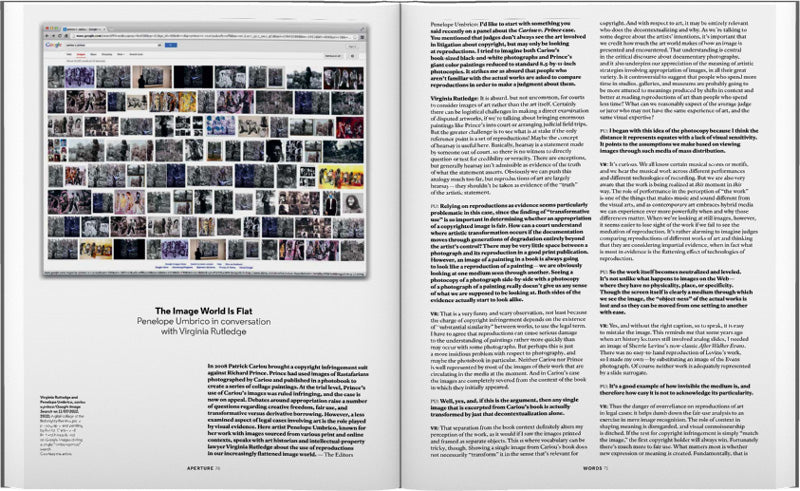Click the credit '— The Editors'
This screenshot has height=491, width=800.
coord(335,454)
